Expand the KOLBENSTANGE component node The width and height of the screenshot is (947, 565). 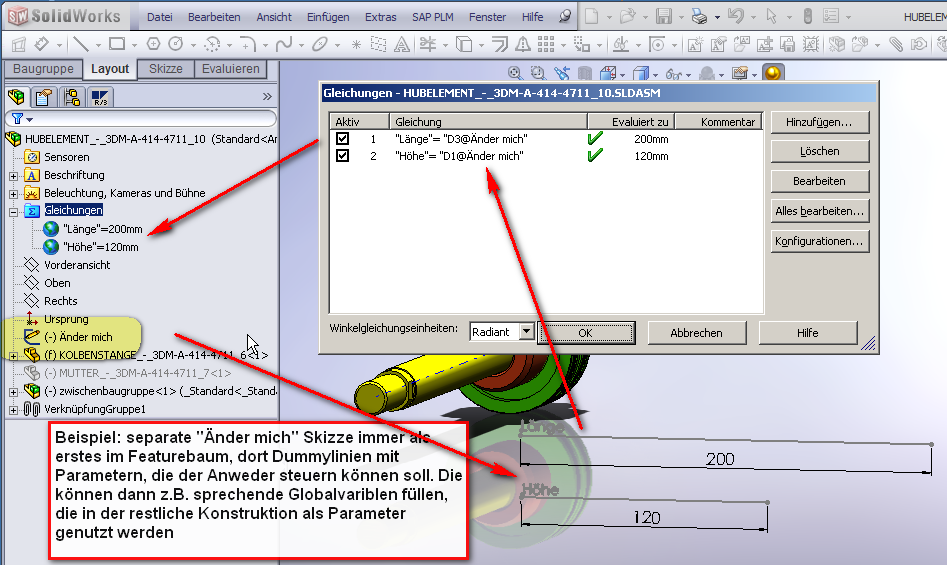[13, 356]
